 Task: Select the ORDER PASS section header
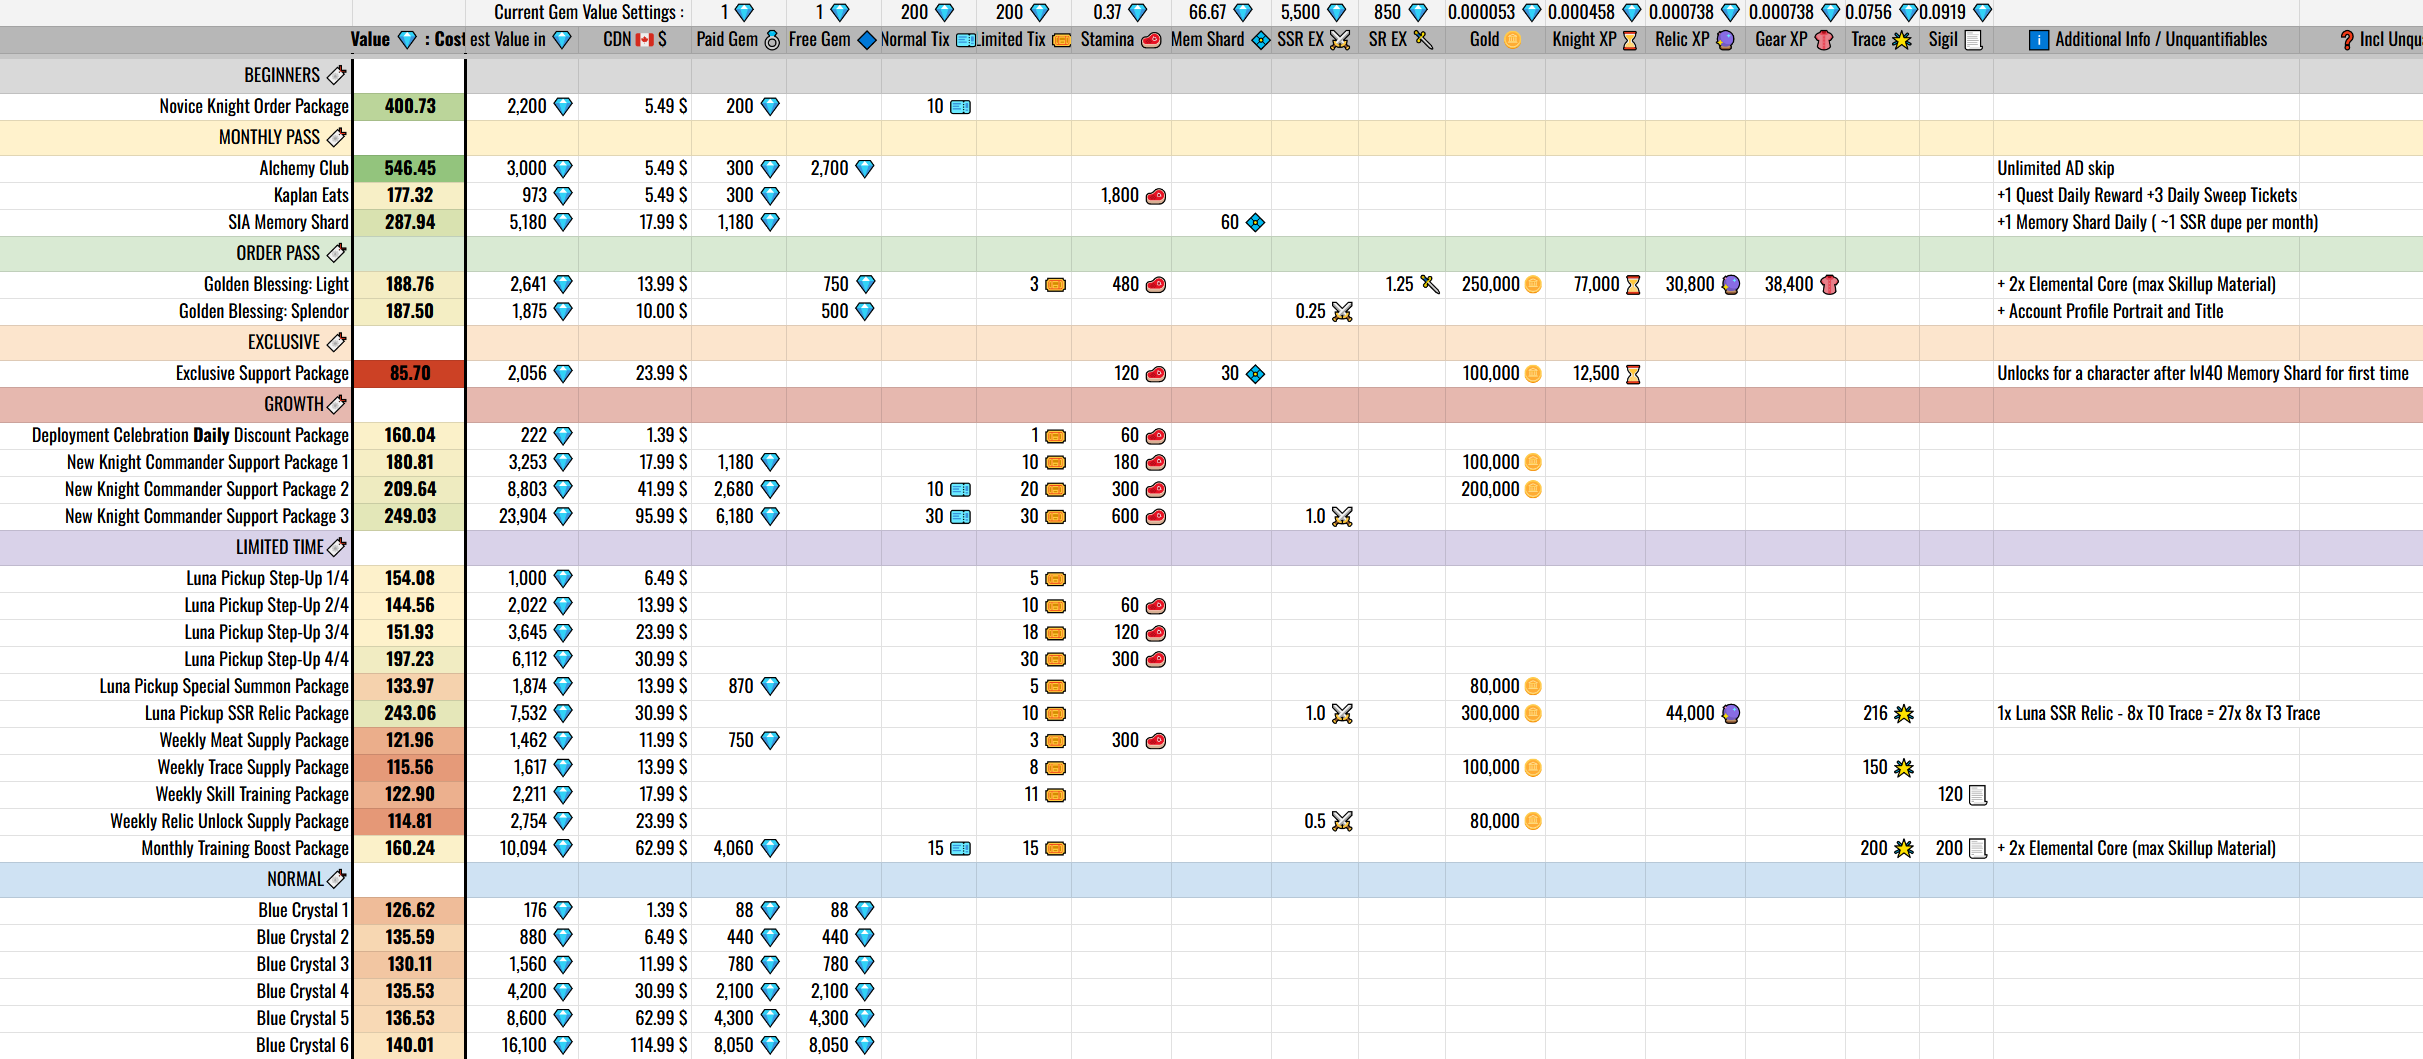point(277,253)
